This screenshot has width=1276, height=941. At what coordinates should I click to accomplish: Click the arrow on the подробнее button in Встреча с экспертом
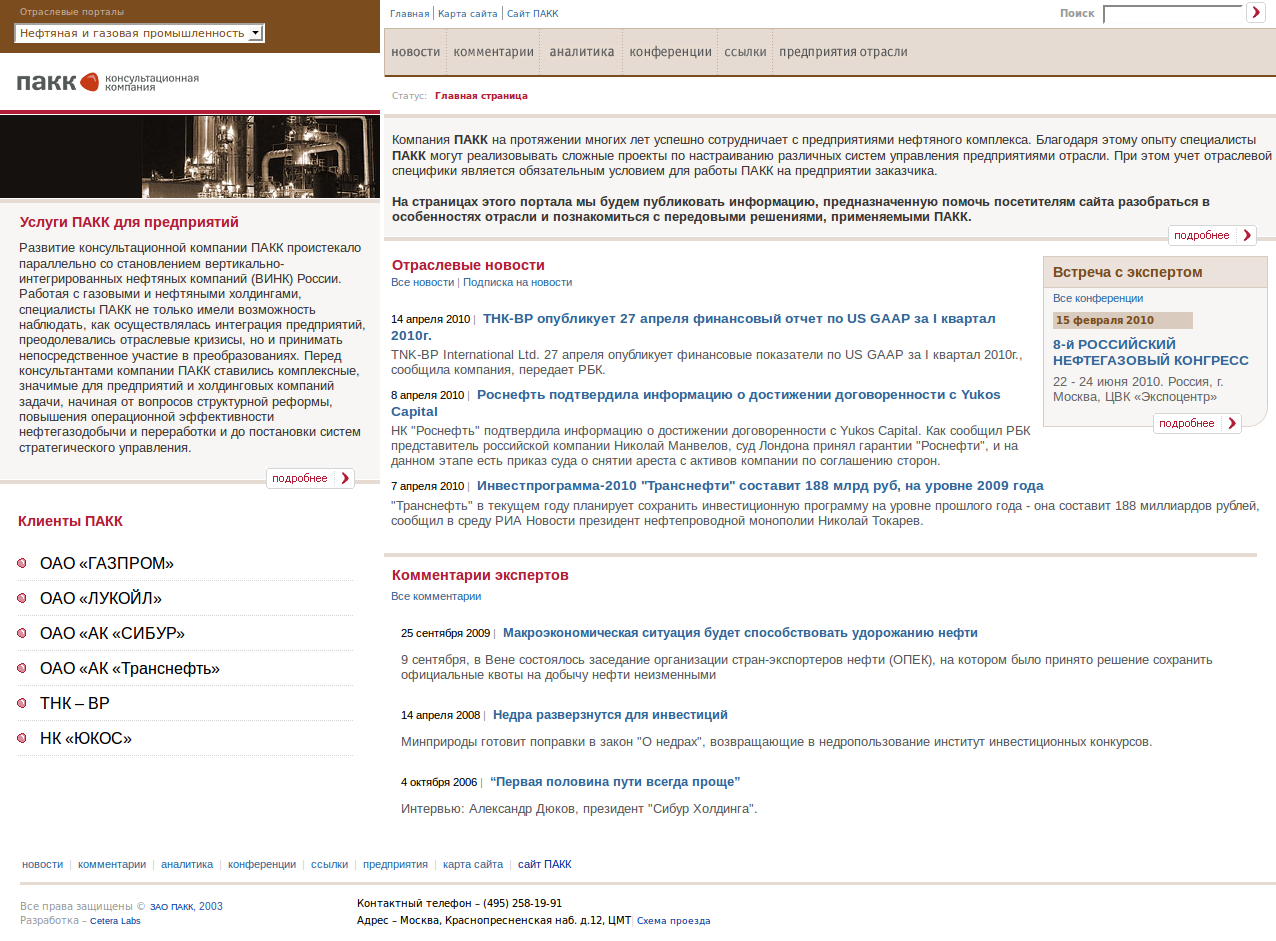(1232, 424)
